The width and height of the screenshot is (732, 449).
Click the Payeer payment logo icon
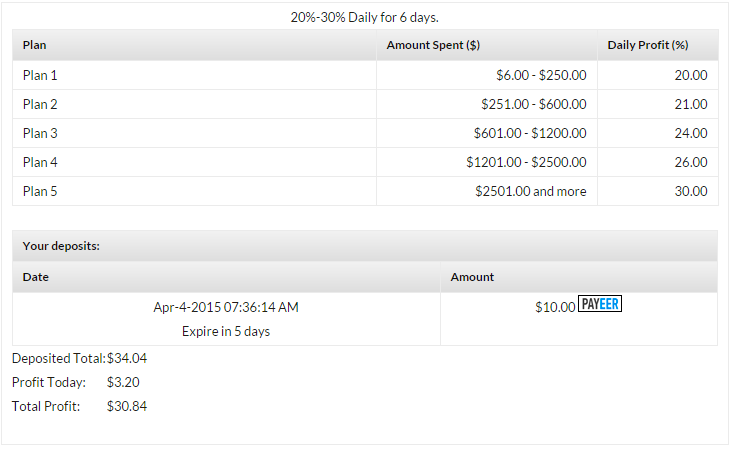coord(600,305)
